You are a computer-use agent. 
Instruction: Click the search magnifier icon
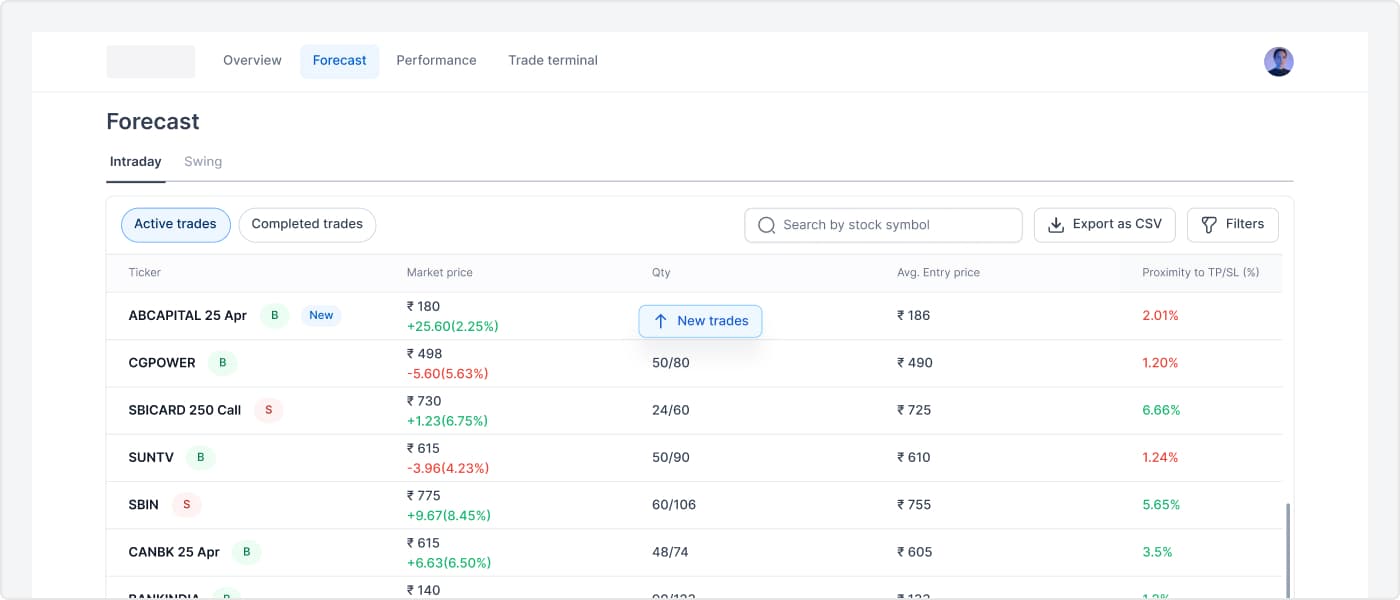click(x=767, y=225)
